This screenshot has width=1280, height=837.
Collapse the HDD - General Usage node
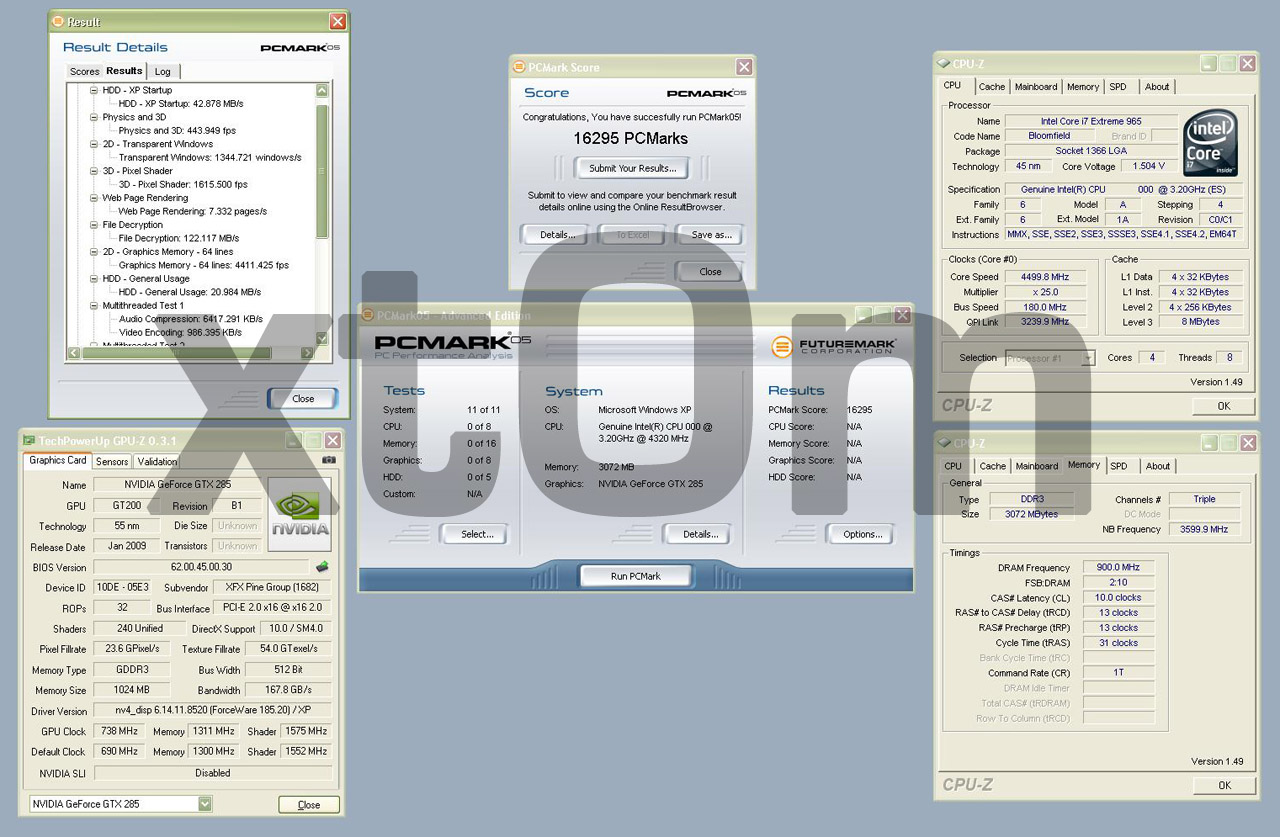click(x=94, y=279)
